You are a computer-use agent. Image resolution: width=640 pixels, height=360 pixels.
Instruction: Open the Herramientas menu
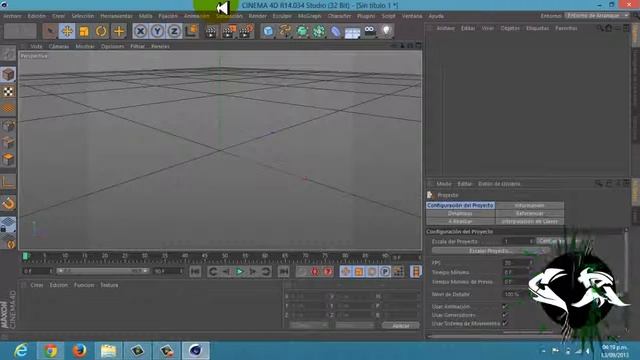(116, 16)
